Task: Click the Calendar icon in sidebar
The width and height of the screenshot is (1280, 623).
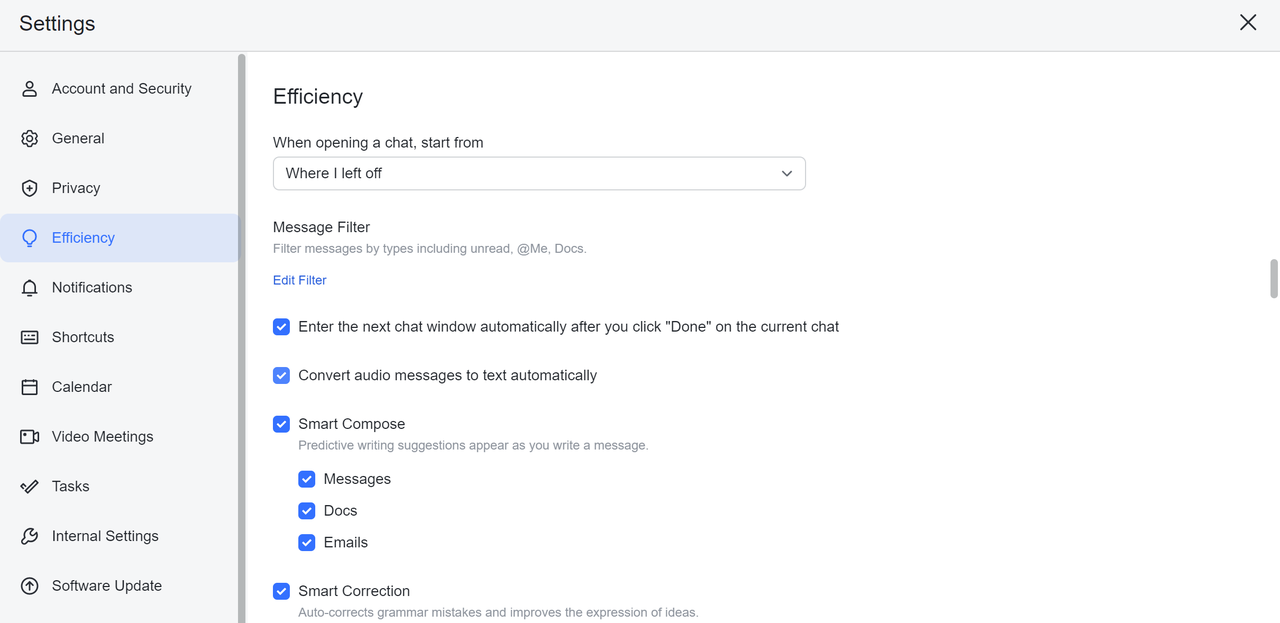Action: coord(30,387)
